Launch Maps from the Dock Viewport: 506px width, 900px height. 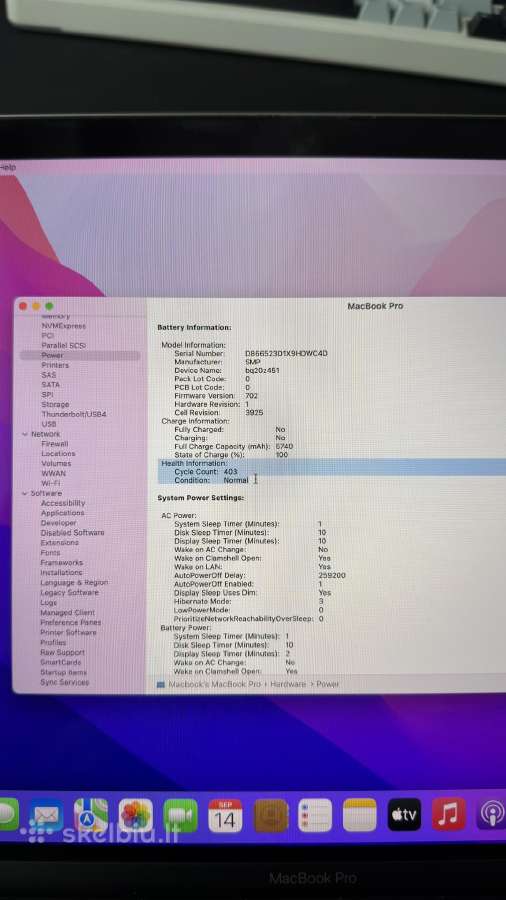(91, 814)
